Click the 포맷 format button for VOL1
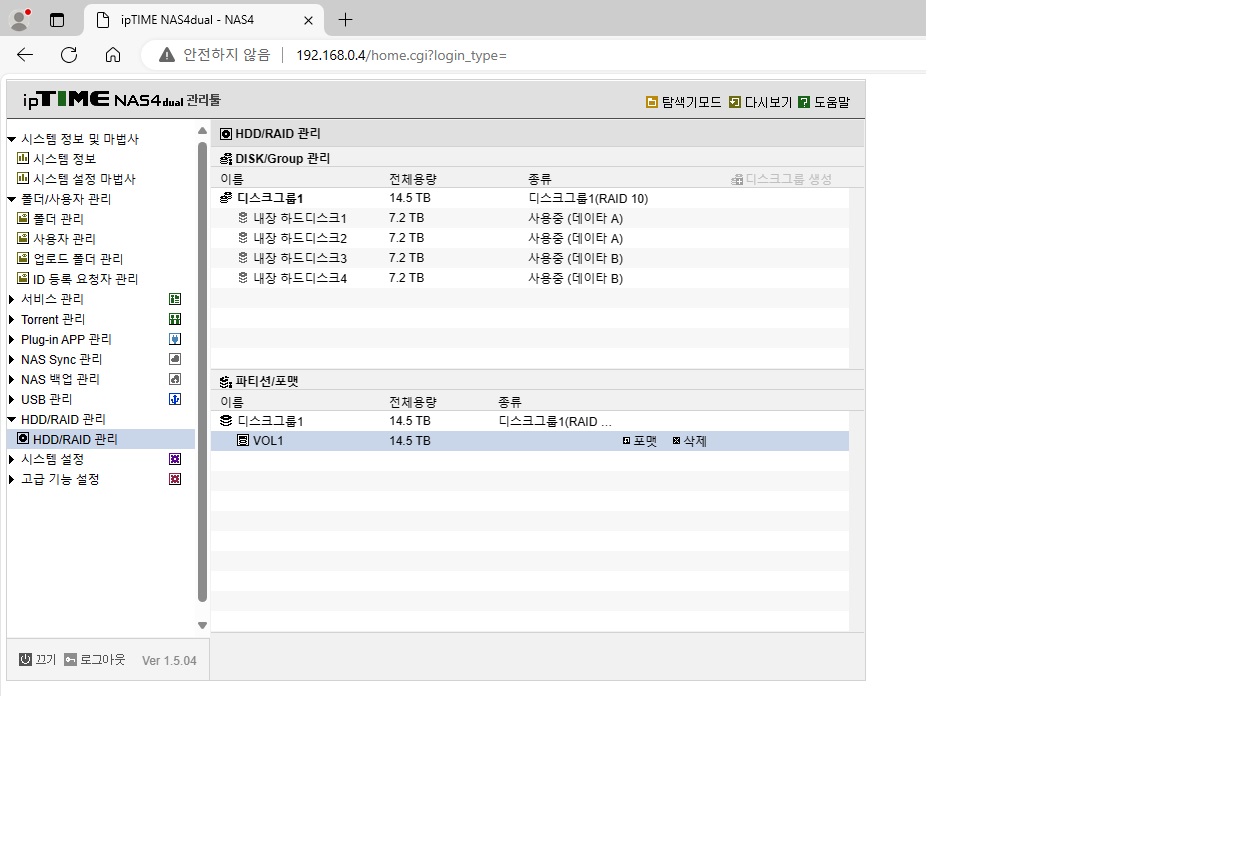Screen dimensions: 1238x866 click(x=640, y=441)
